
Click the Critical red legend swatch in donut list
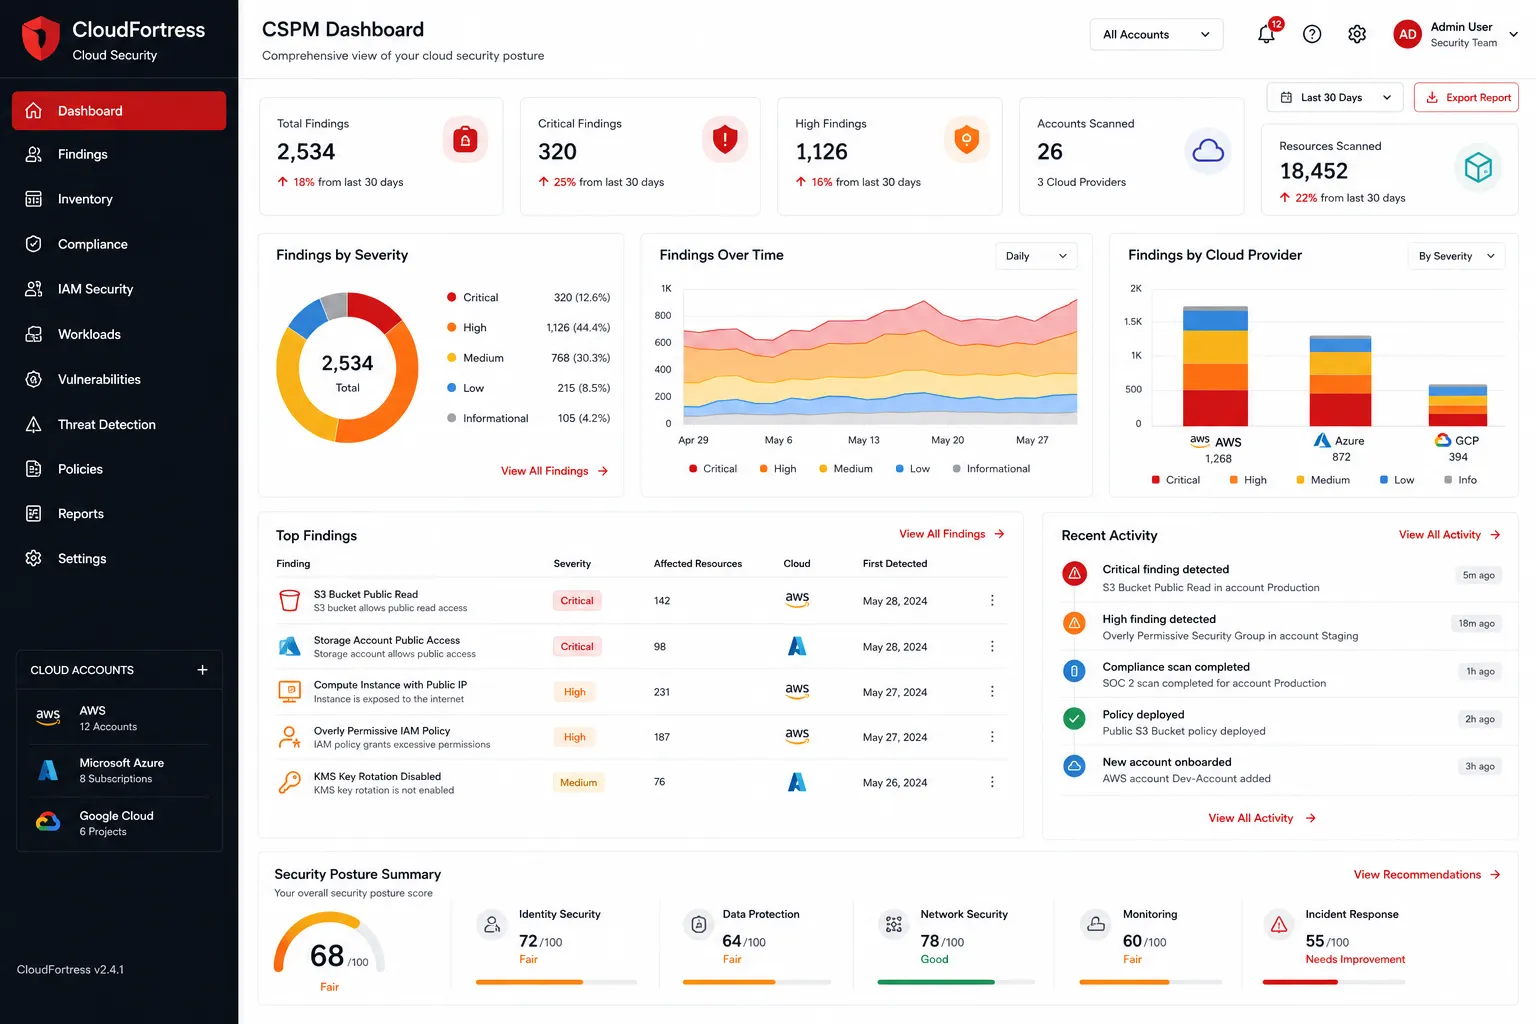coord(452,297)
